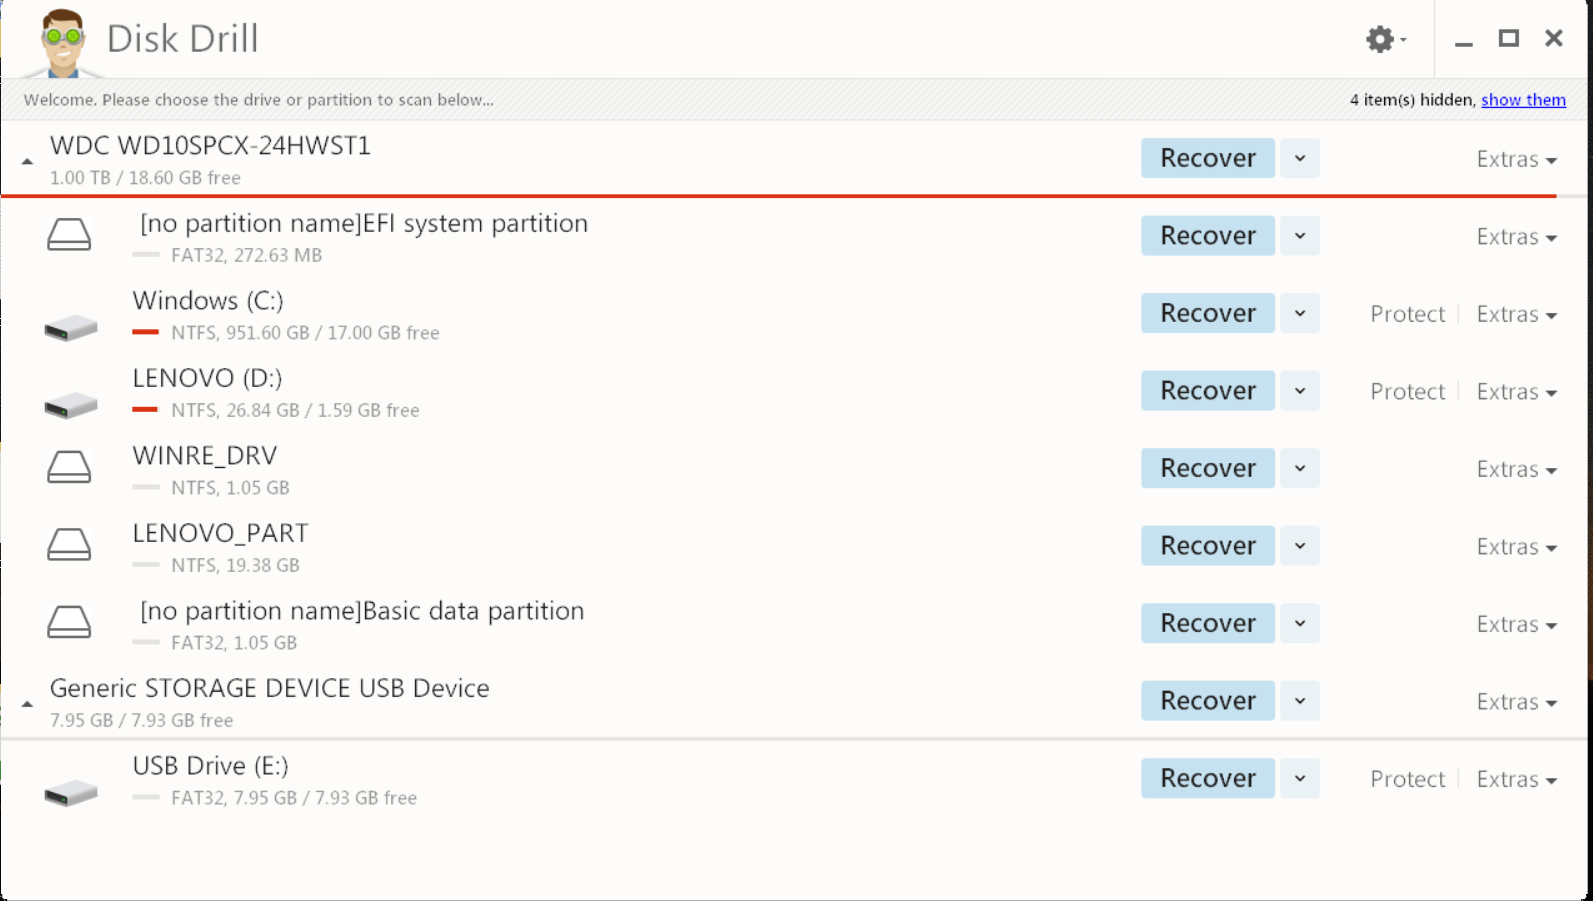
Task: Collapse the WDC WD10SPCX-24HWST1 disk
Action: click(27, 161)
